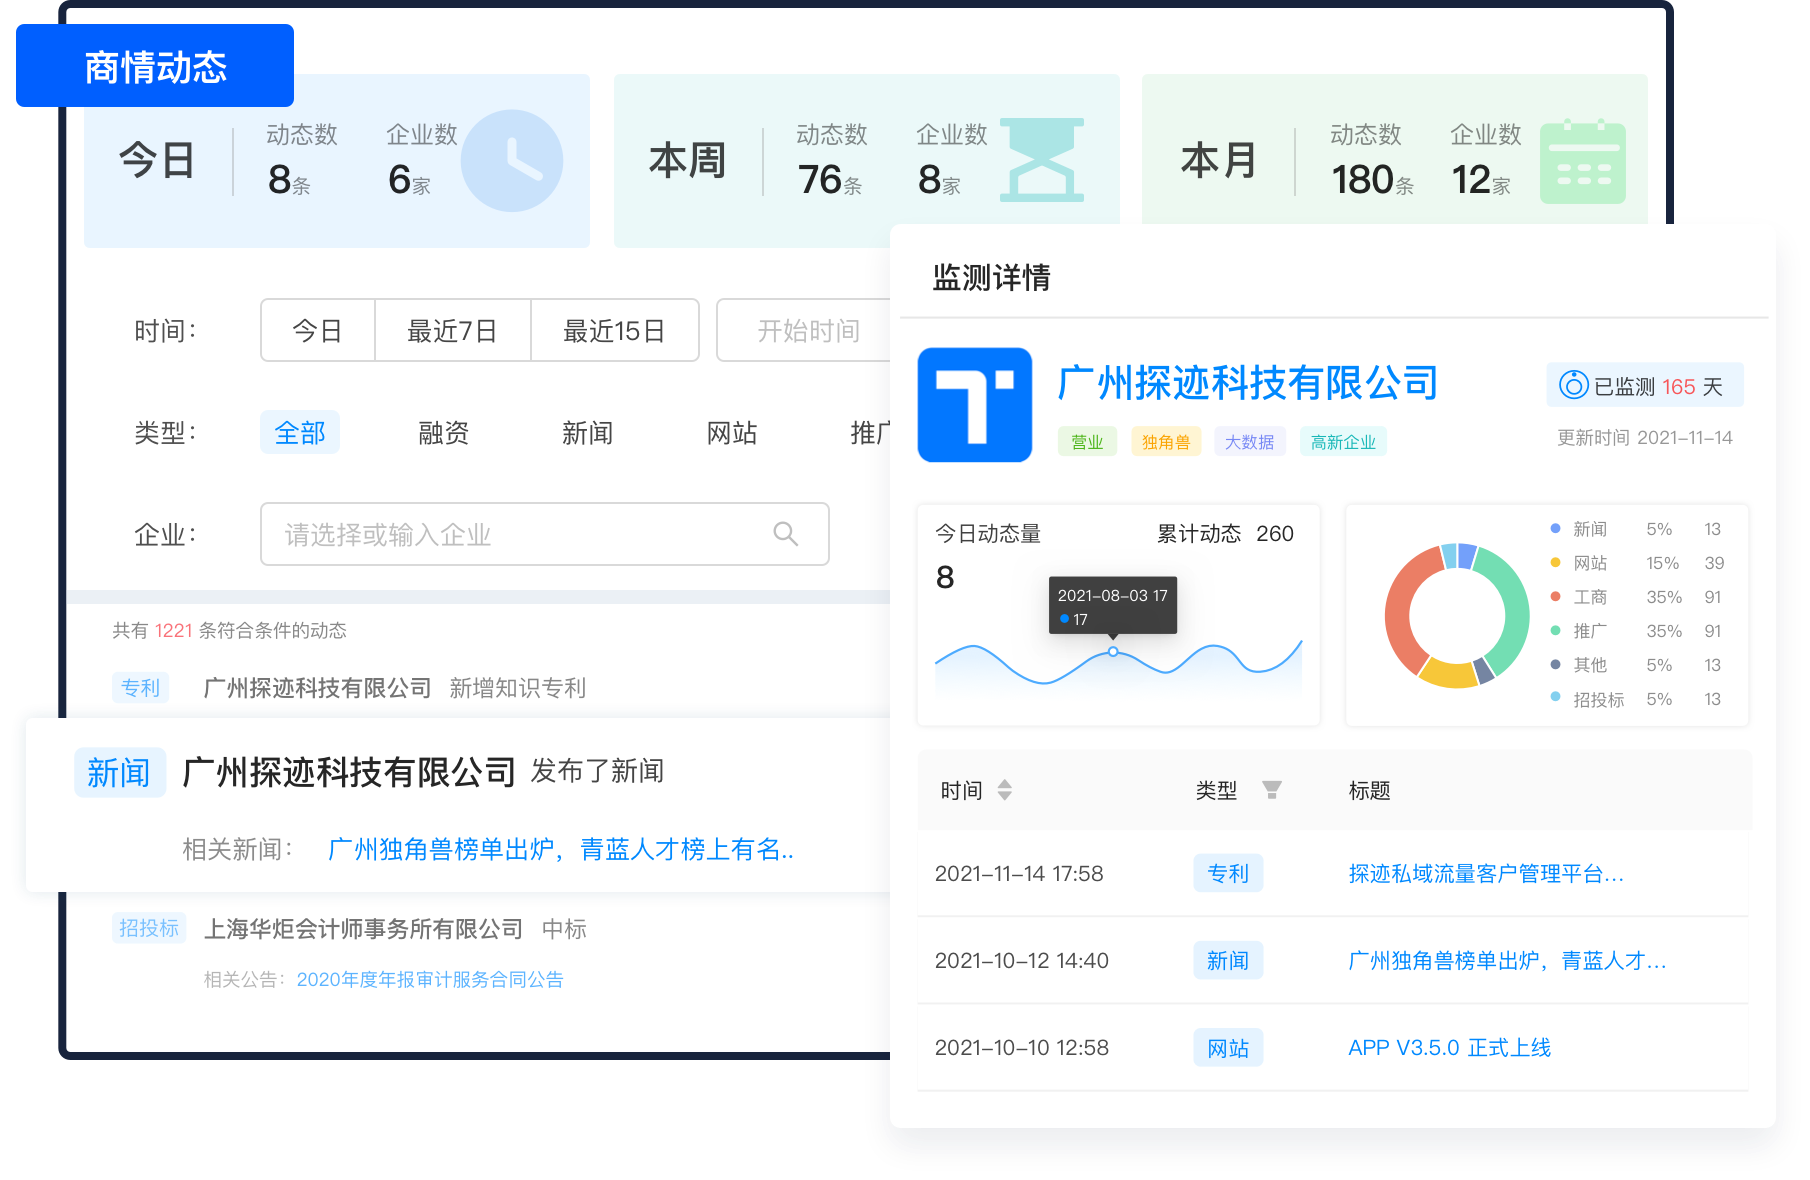Click the 招投标 light-blue legend dot
The height and width of the screenshot is (1180, 1810).
click(x=1555, y=697)
